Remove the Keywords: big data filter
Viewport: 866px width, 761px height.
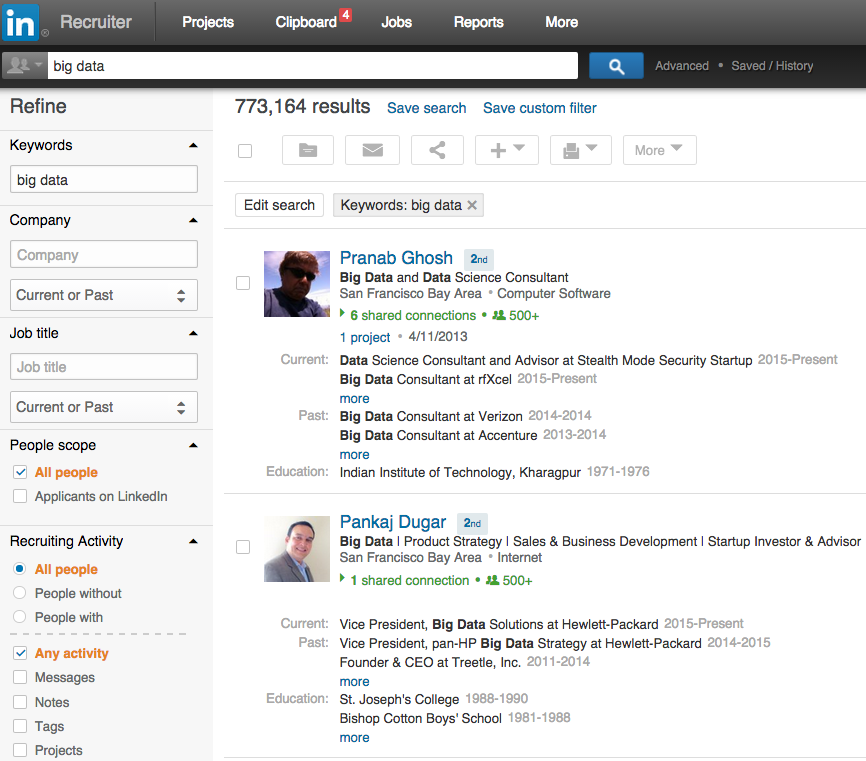tap(473, 205)
